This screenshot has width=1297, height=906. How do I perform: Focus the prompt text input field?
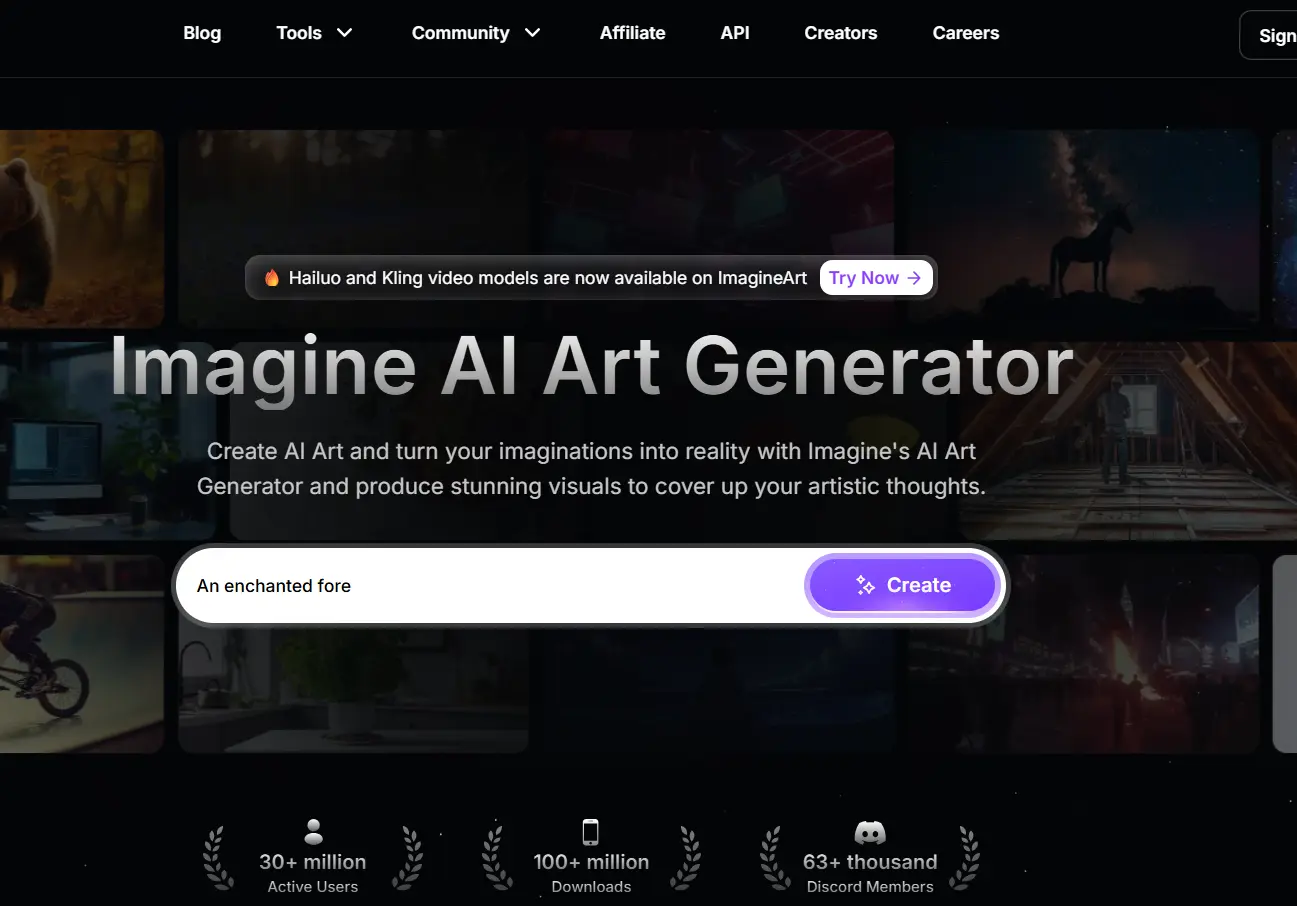point(490,585)
